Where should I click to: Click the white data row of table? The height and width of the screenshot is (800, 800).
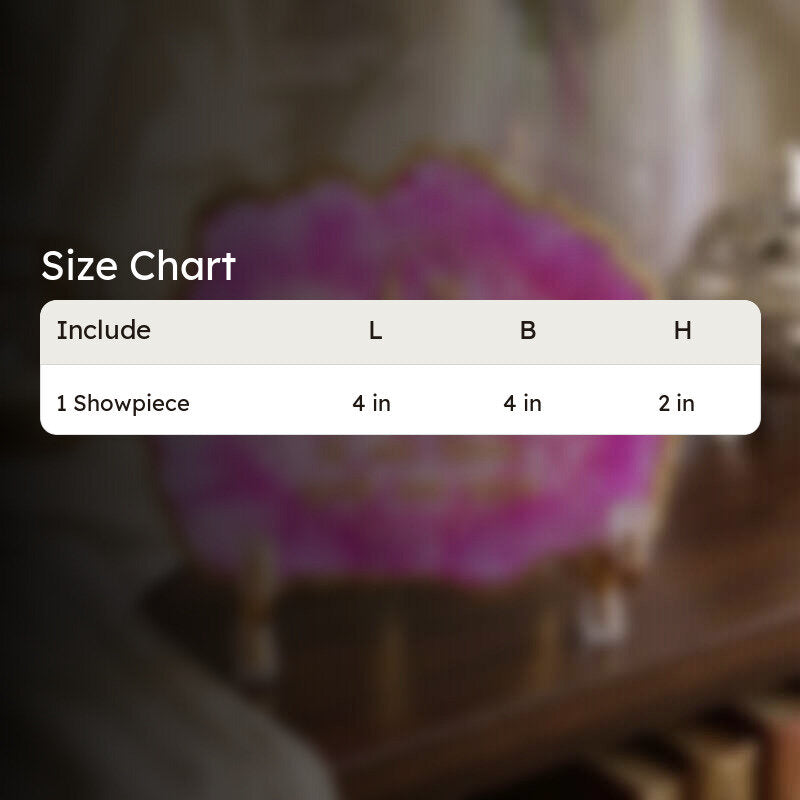(x=401, y=400)
